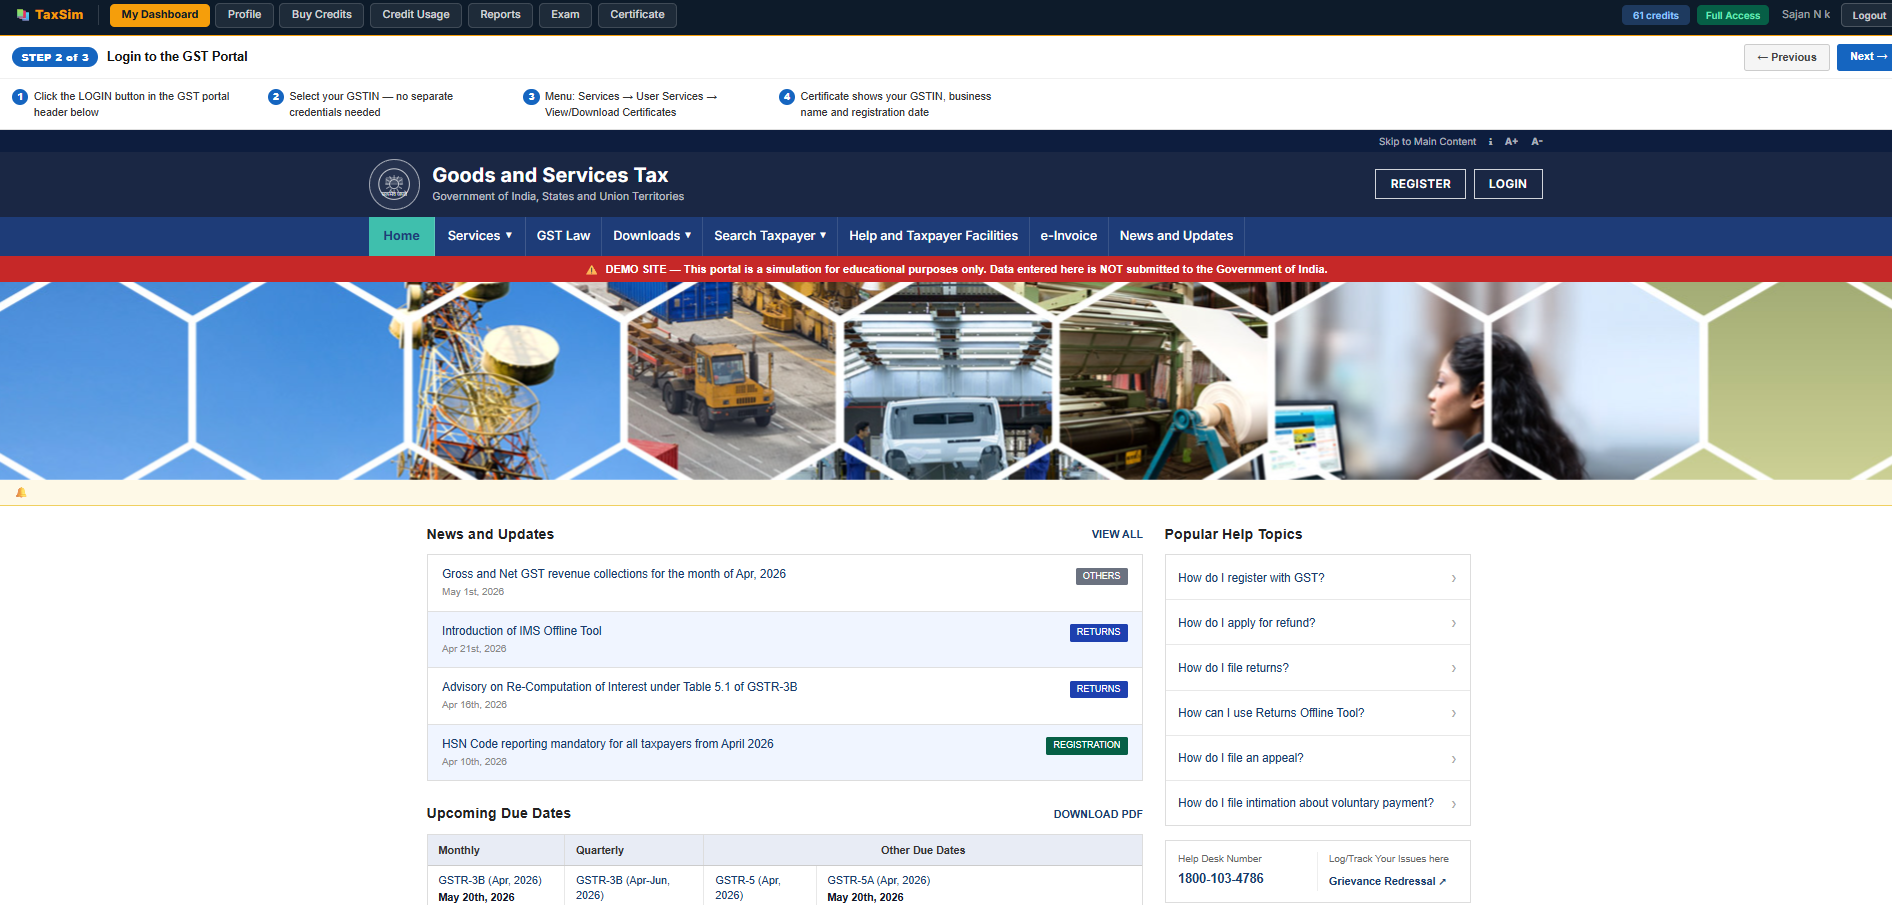Open the e-Invoice menu item
The width and height of the screenshot is (1892, 905).
click(x=1068, y=236)
